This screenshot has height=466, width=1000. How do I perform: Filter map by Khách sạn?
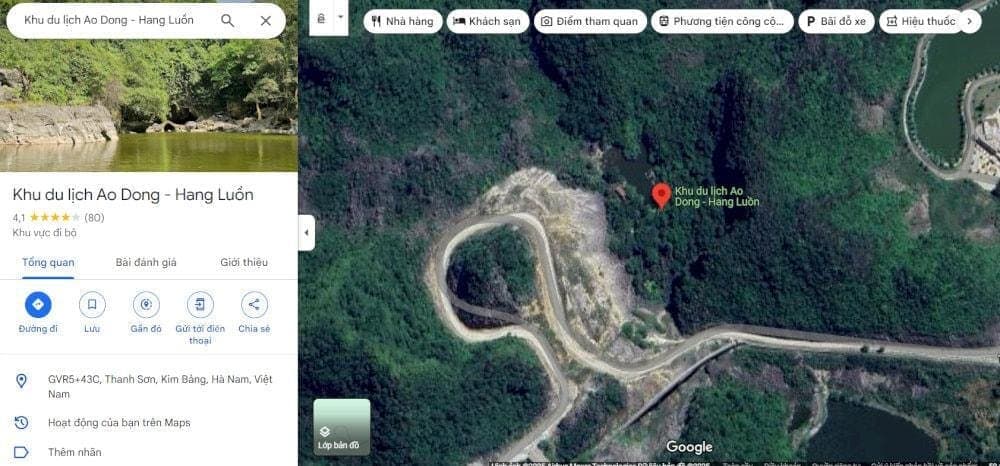coord(488,22)
